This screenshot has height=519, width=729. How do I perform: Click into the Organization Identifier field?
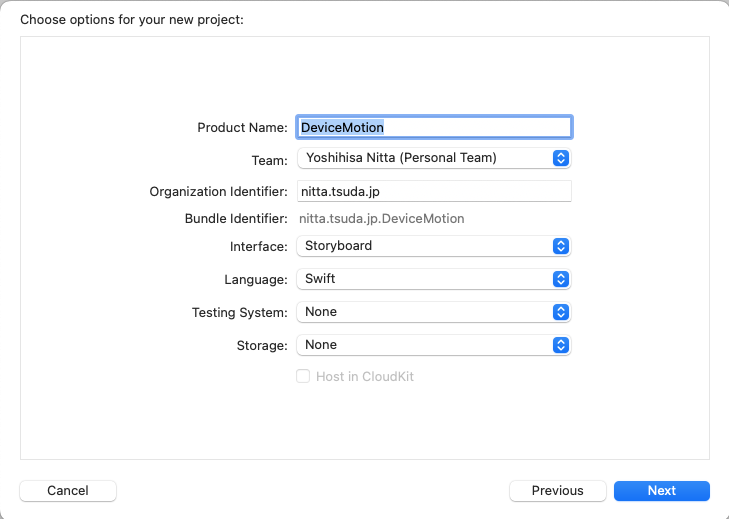[434, 191]
